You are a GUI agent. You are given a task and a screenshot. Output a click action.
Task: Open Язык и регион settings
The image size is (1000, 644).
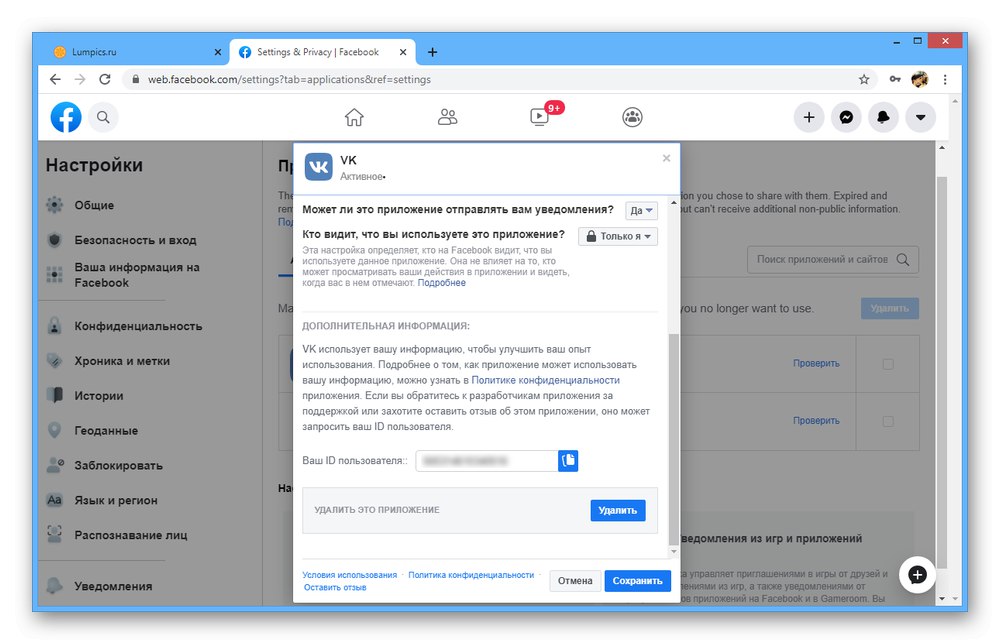click(115, 501)
